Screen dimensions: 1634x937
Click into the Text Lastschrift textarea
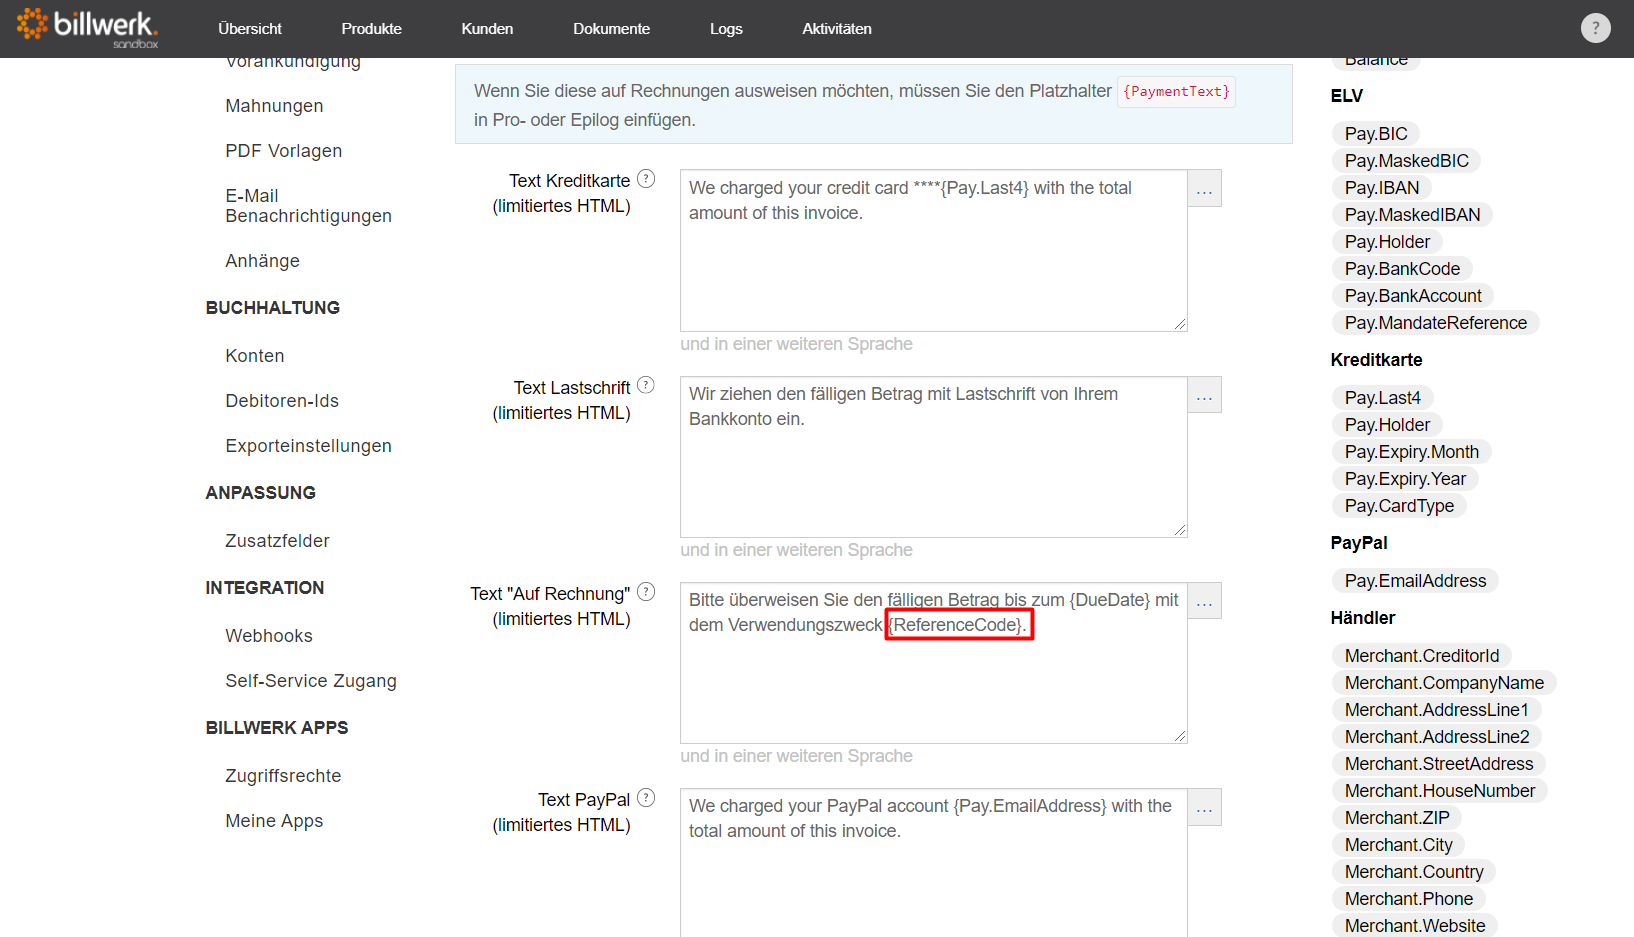[x=933, y=457]
